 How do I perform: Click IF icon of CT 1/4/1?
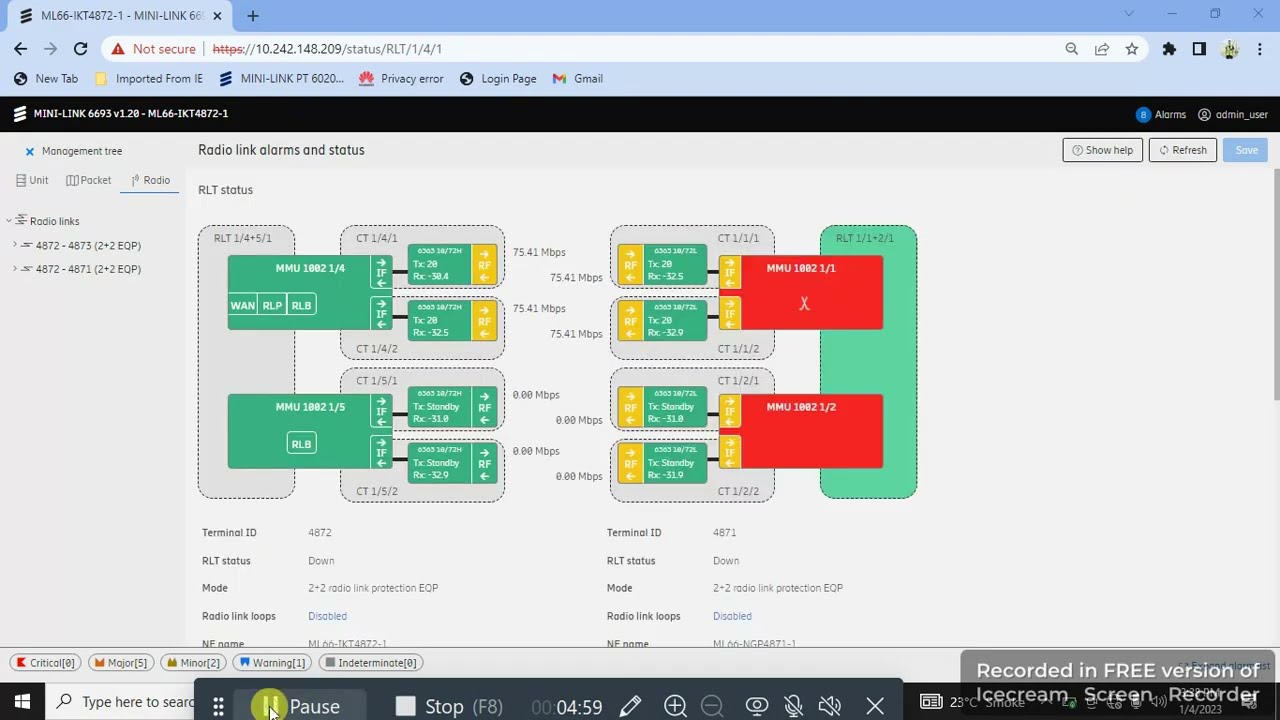point(381,272)
